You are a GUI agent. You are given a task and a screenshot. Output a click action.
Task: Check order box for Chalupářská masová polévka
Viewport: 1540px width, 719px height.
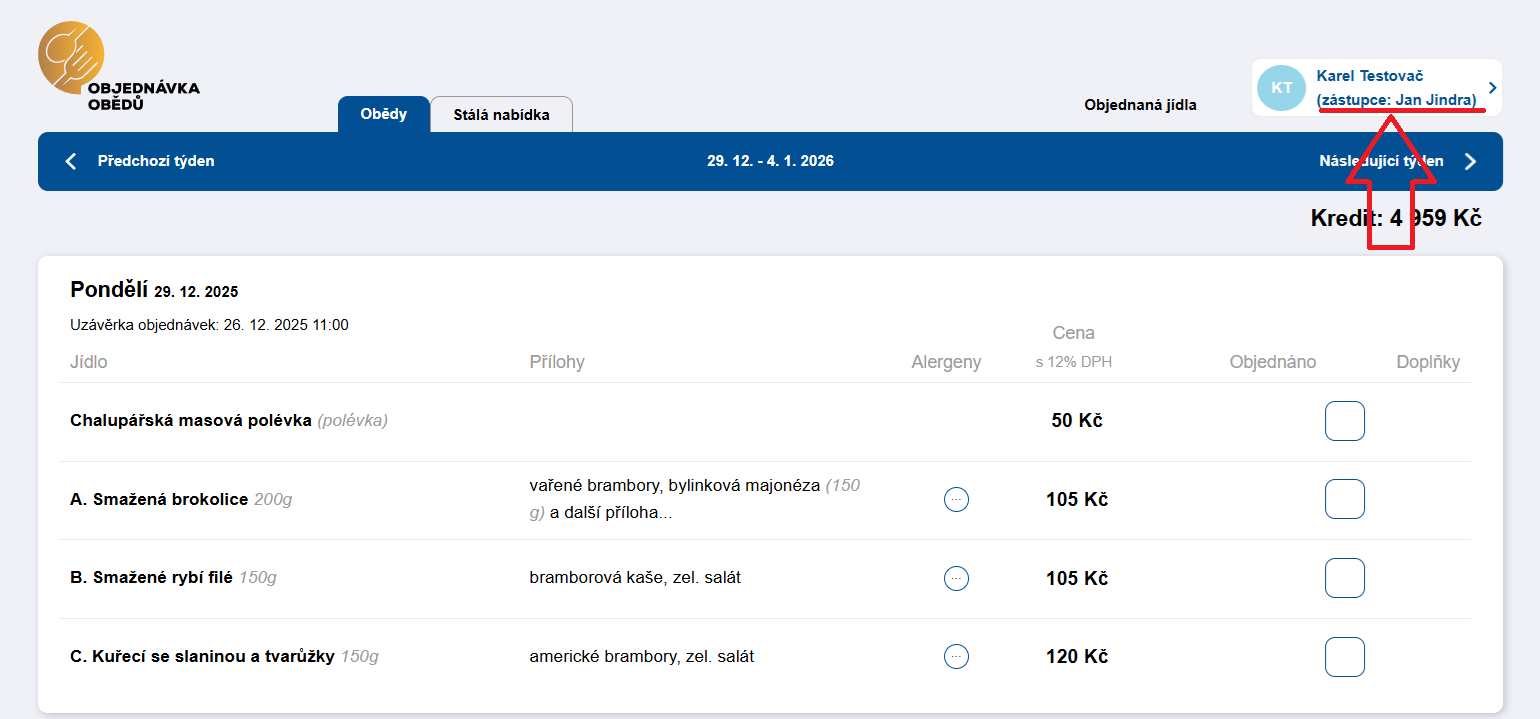coord(1344,421)
